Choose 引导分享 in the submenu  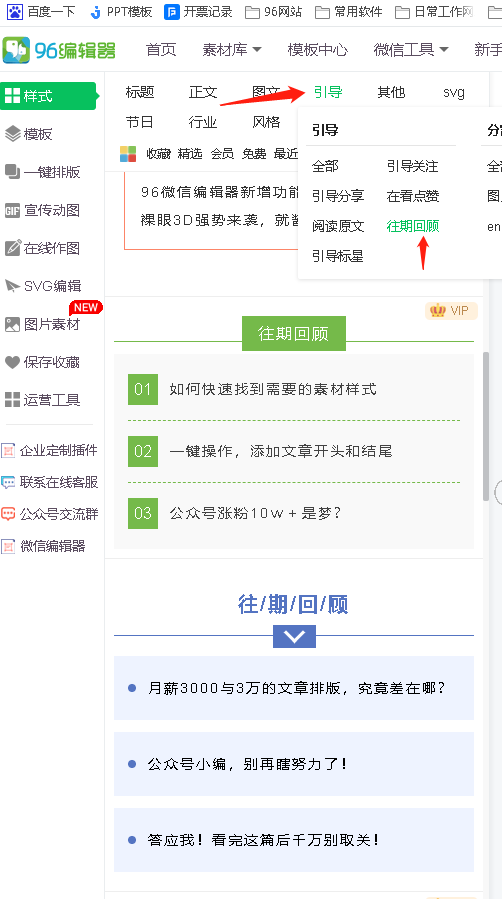click(338, 196)
